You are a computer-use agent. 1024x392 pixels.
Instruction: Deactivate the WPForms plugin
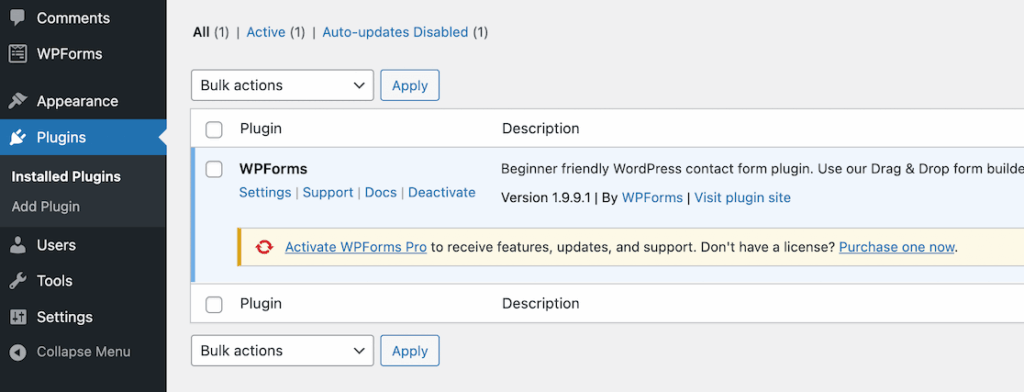(x=442, y=193)
